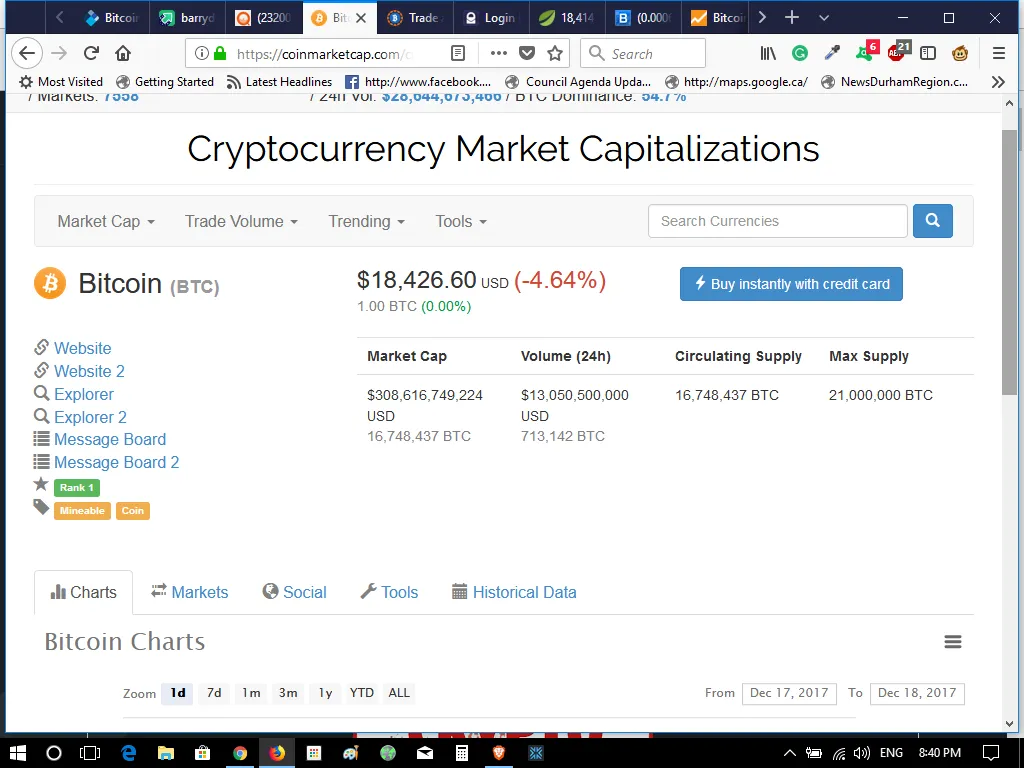
Task: Activate the eyedropper color picker extension
Action: click(x=832, y=54)
